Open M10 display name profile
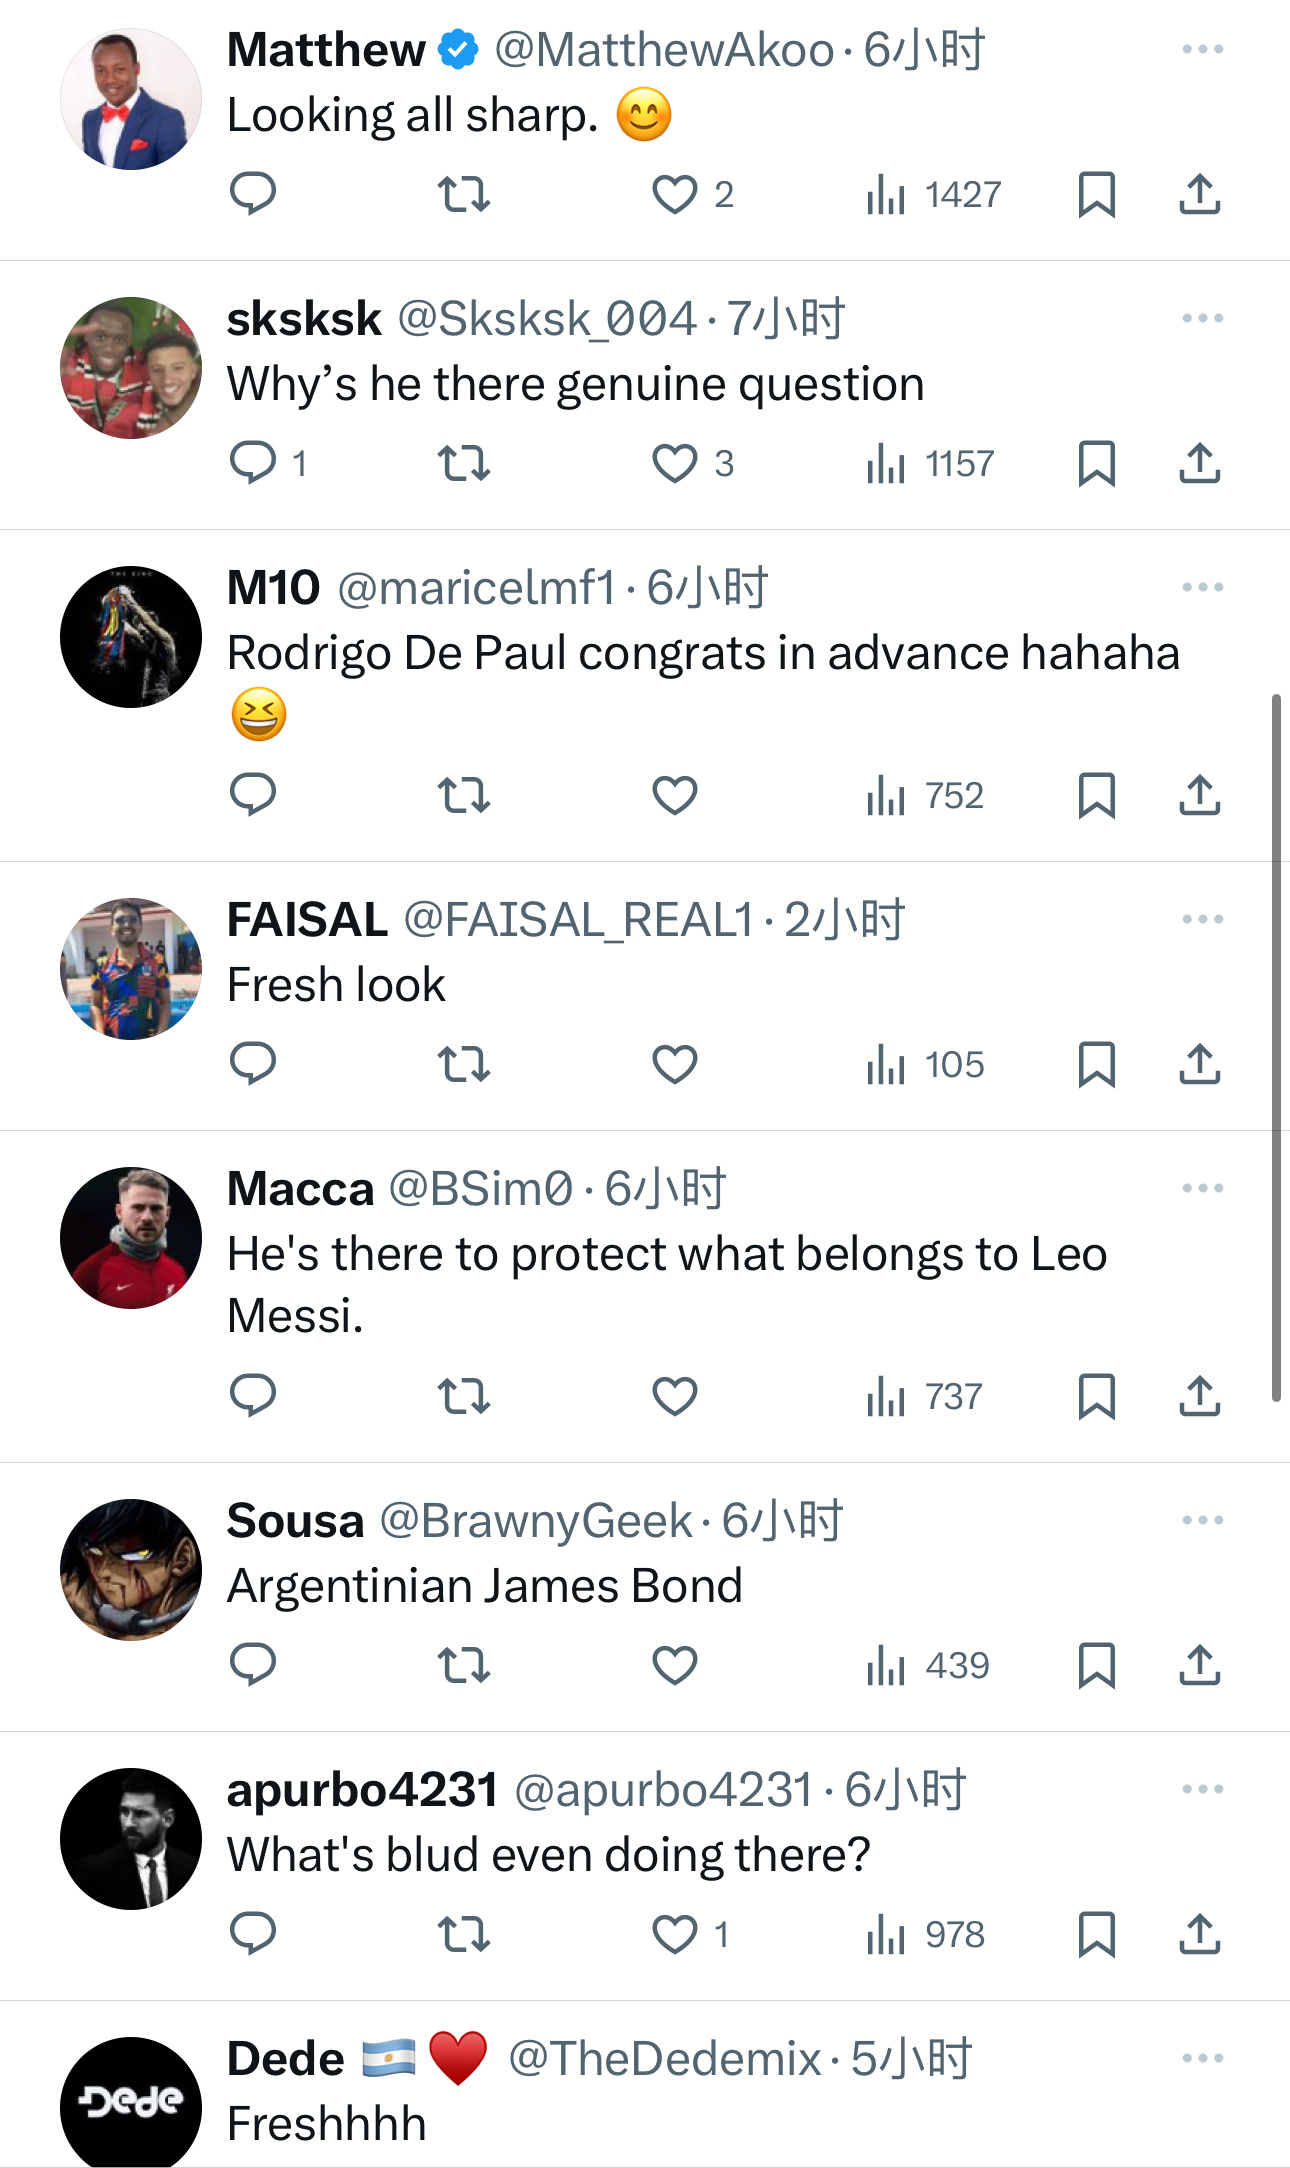Viewport: 1290px width, 2168px height. (x=273, y=588)
